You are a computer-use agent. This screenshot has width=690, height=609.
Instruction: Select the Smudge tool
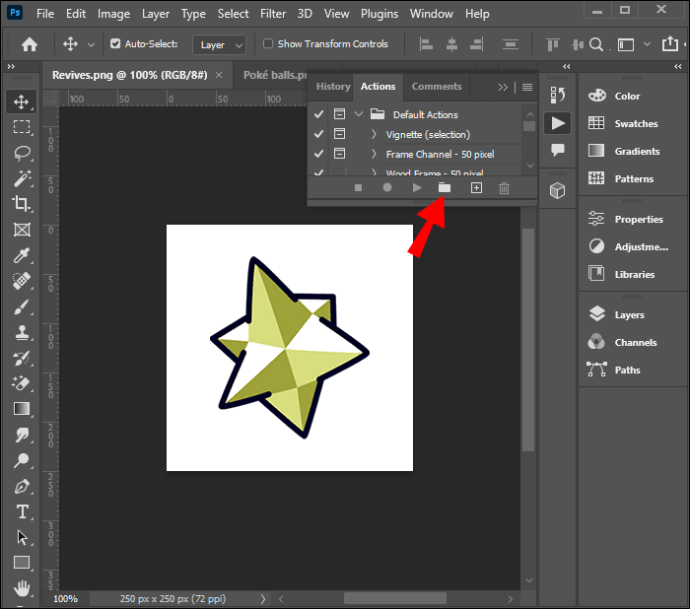point(22,435)
